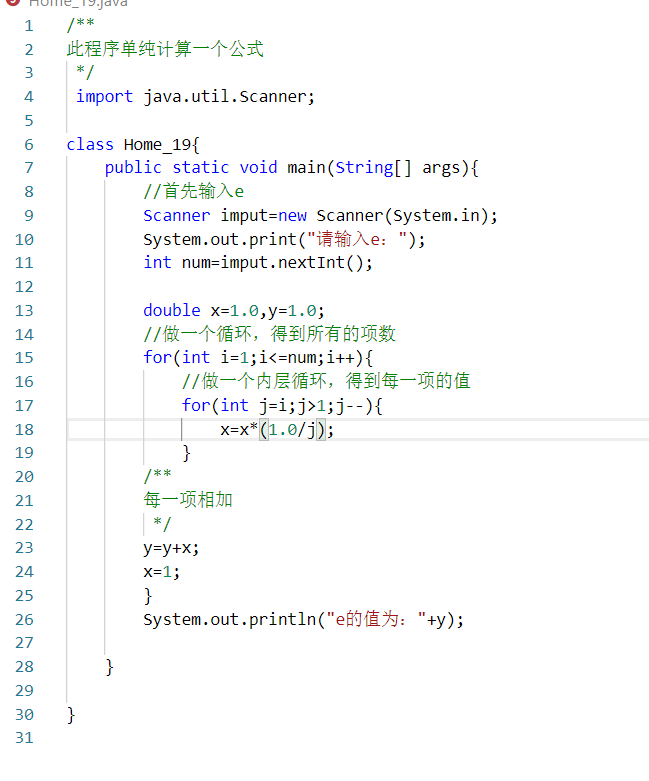Viewport: 649px width, 781px height.
Task: Click the "class" keyword on line 6
Action: coord(90,144)
